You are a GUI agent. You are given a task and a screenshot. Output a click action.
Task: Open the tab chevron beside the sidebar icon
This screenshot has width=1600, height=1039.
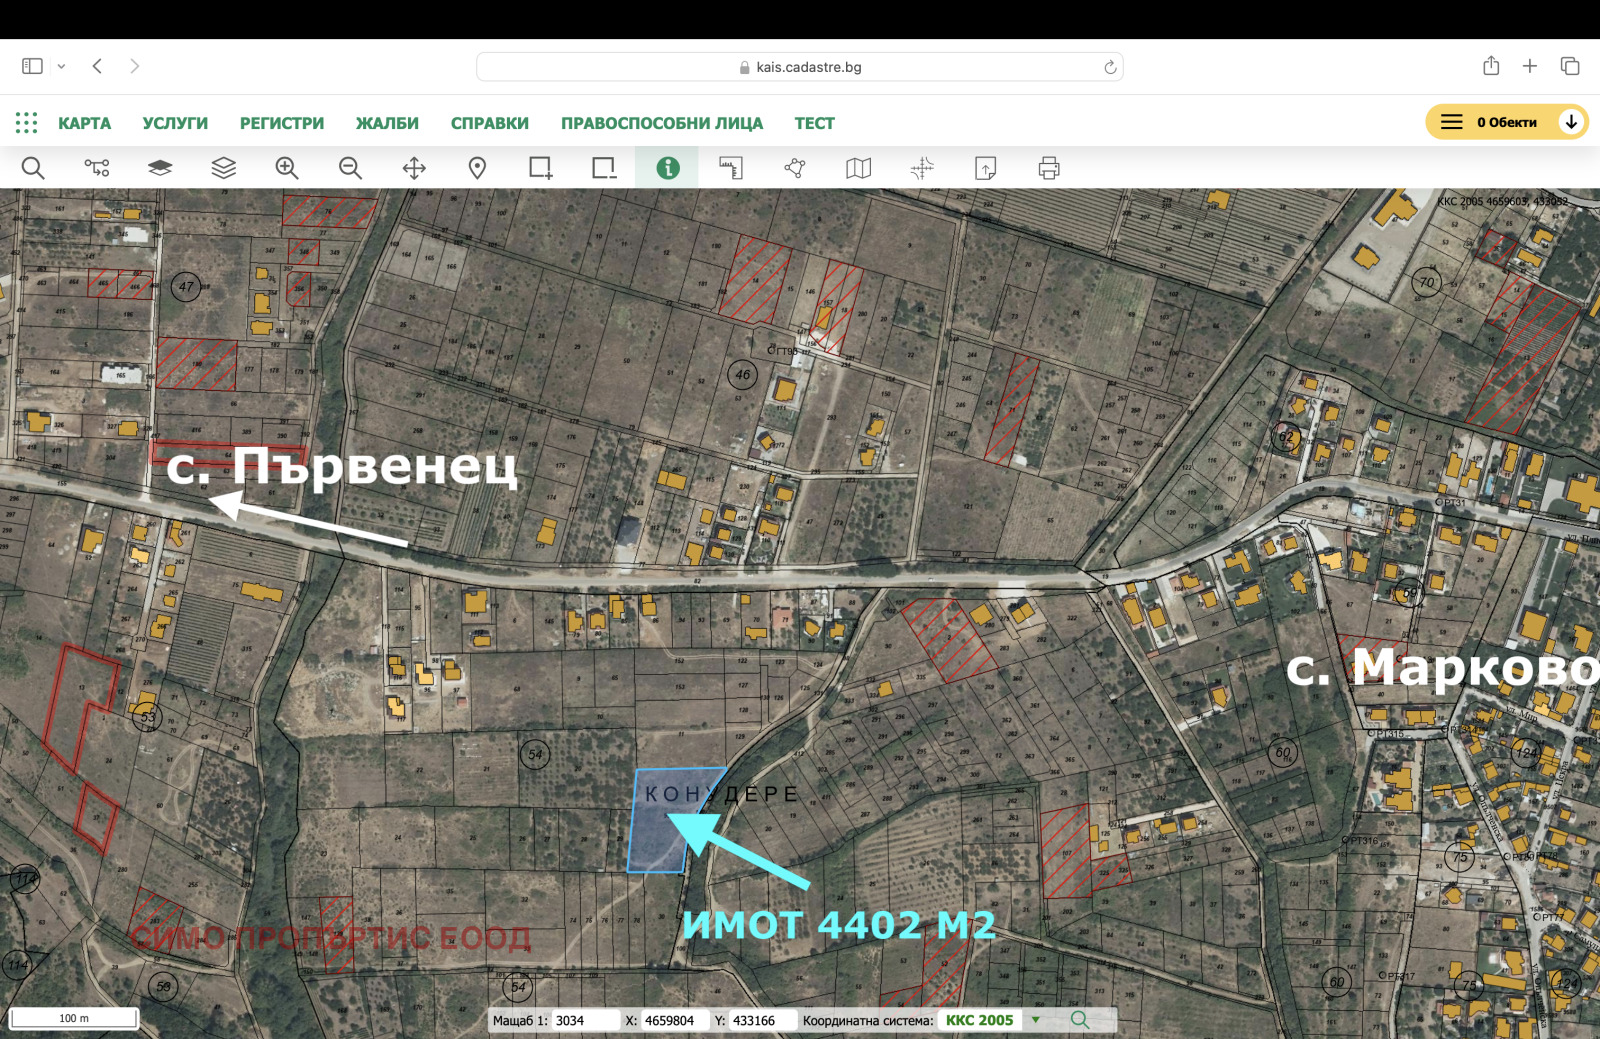point(62,65)
